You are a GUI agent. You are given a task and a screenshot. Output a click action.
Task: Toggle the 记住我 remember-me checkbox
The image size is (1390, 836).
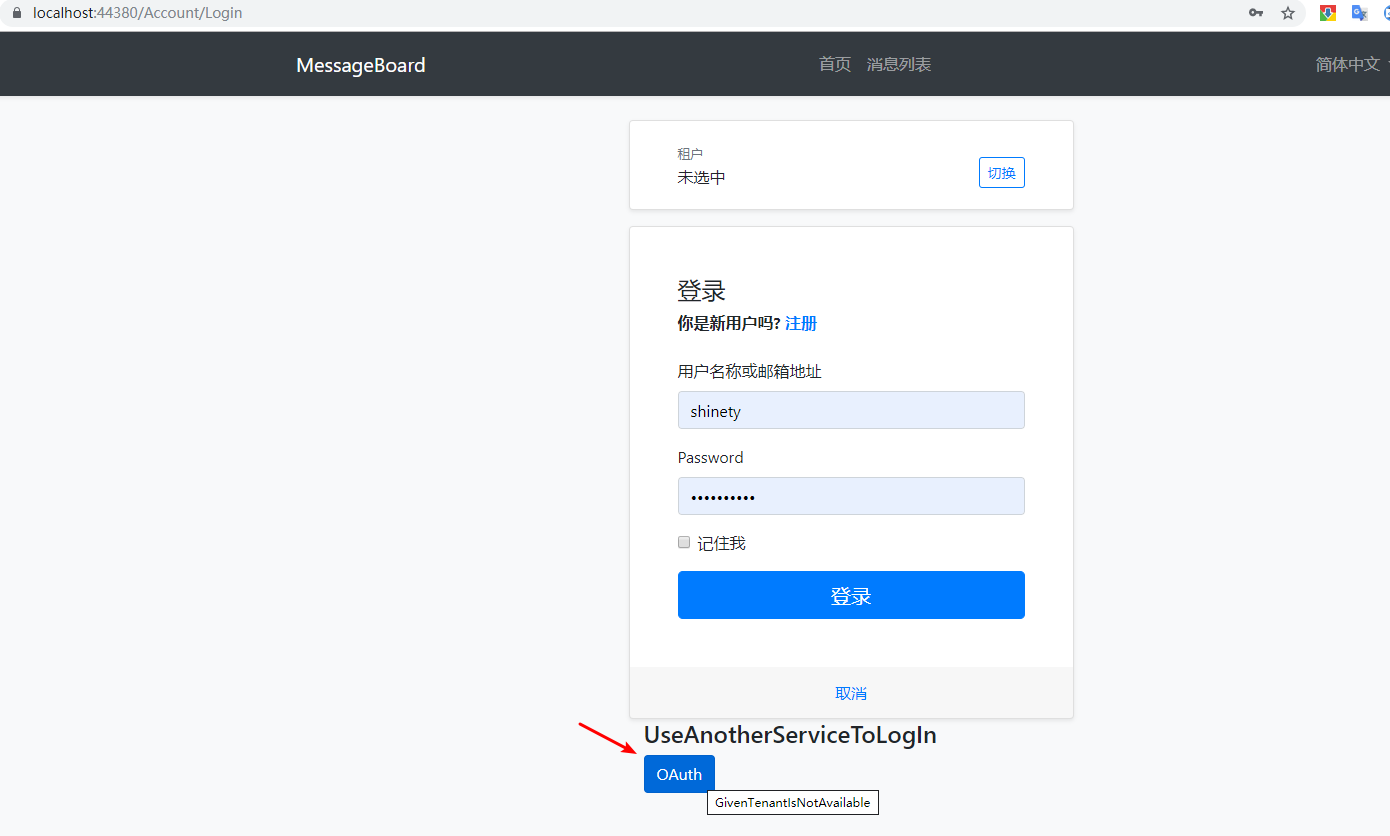click(x=684, y=542)
